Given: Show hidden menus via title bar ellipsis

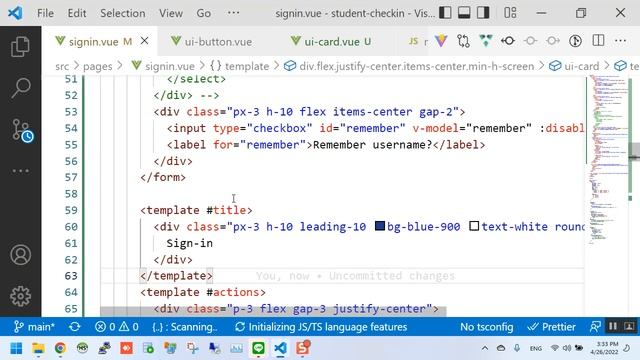Looking at the screenshot, I should click(233, 13).
